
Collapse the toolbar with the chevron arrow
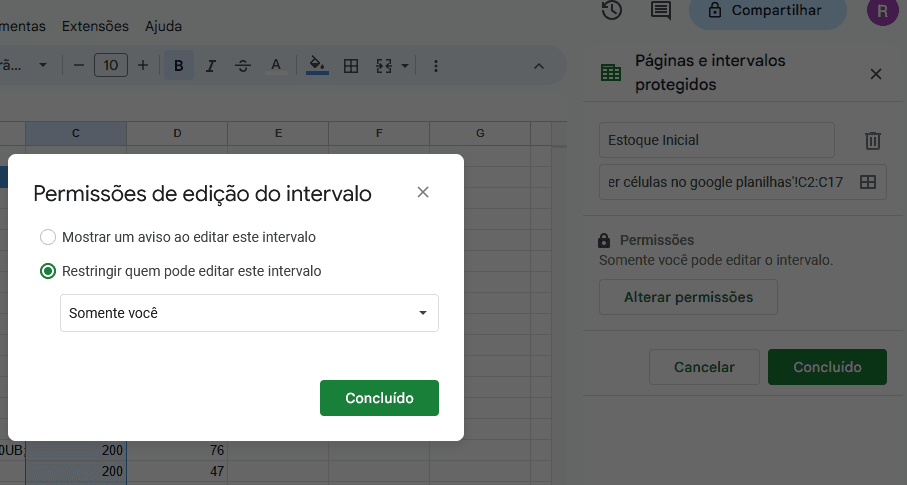(x=538, y=66)
